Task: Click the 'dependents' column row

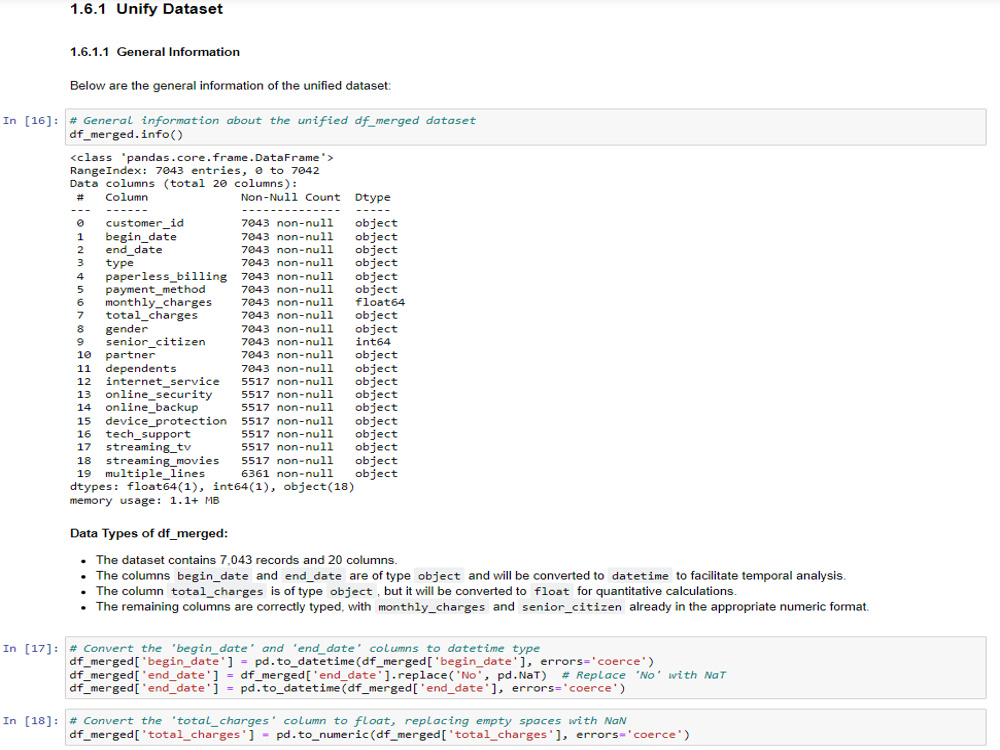Action: coord(237,369)
